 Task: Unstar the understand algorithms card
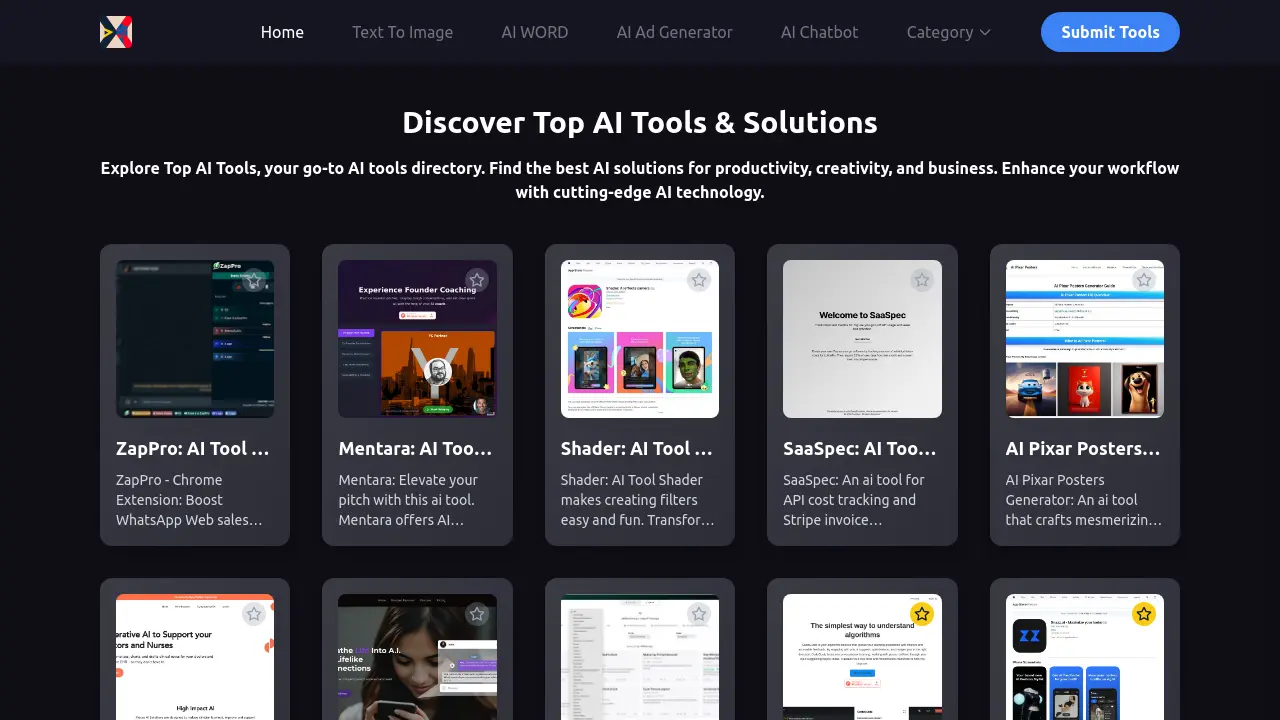click(x=922, y=614)
